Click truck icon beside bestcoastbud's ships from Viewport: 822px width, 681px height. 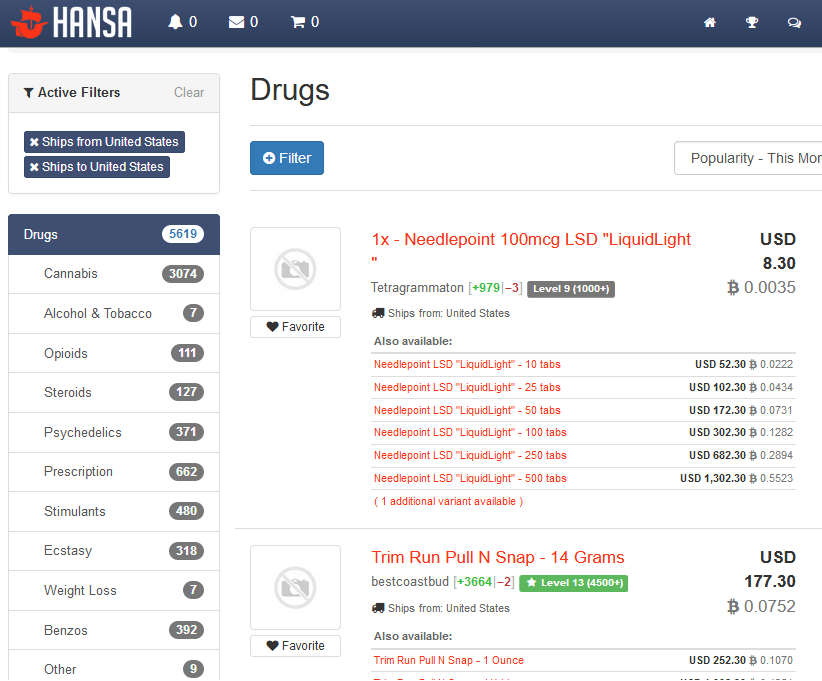coord(378,608)
